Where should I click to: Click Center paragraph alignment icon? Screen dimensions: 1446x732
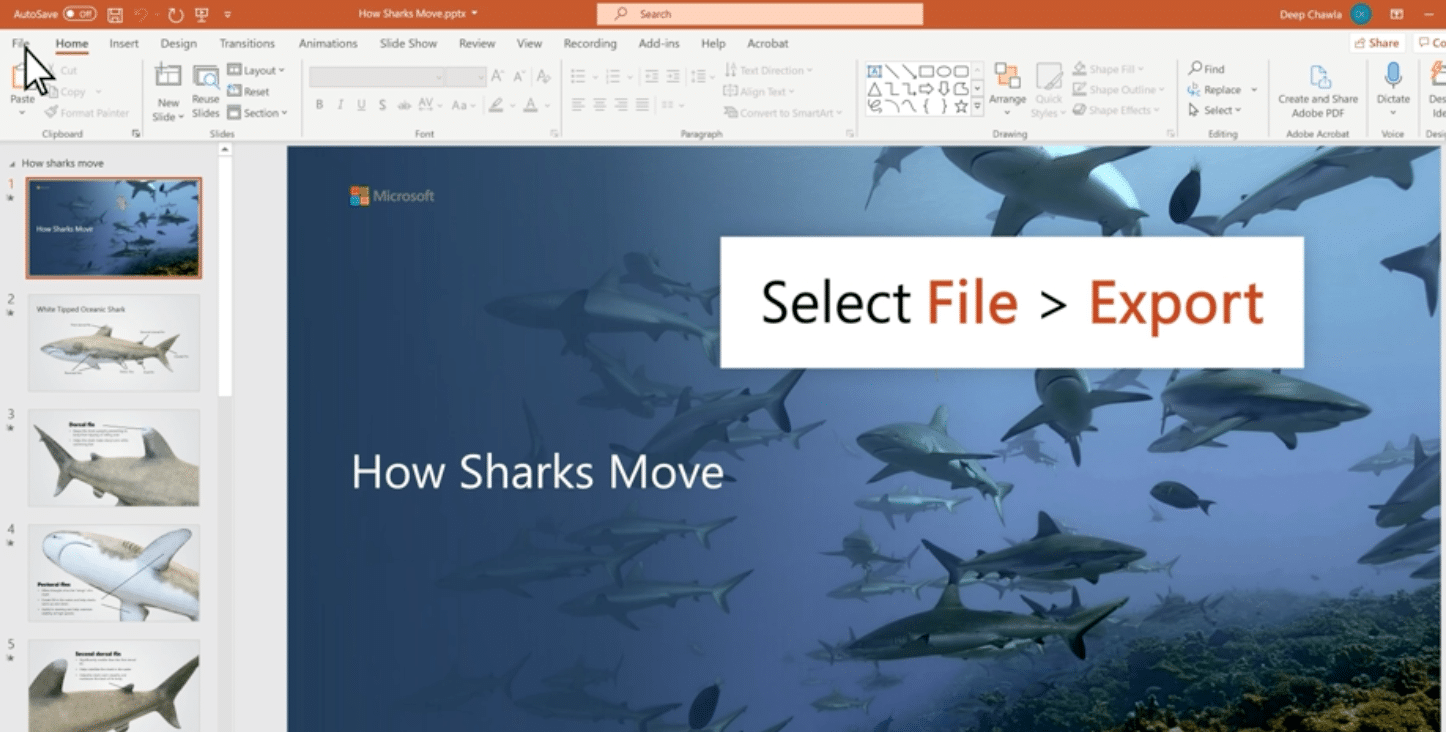coord(599,105)
